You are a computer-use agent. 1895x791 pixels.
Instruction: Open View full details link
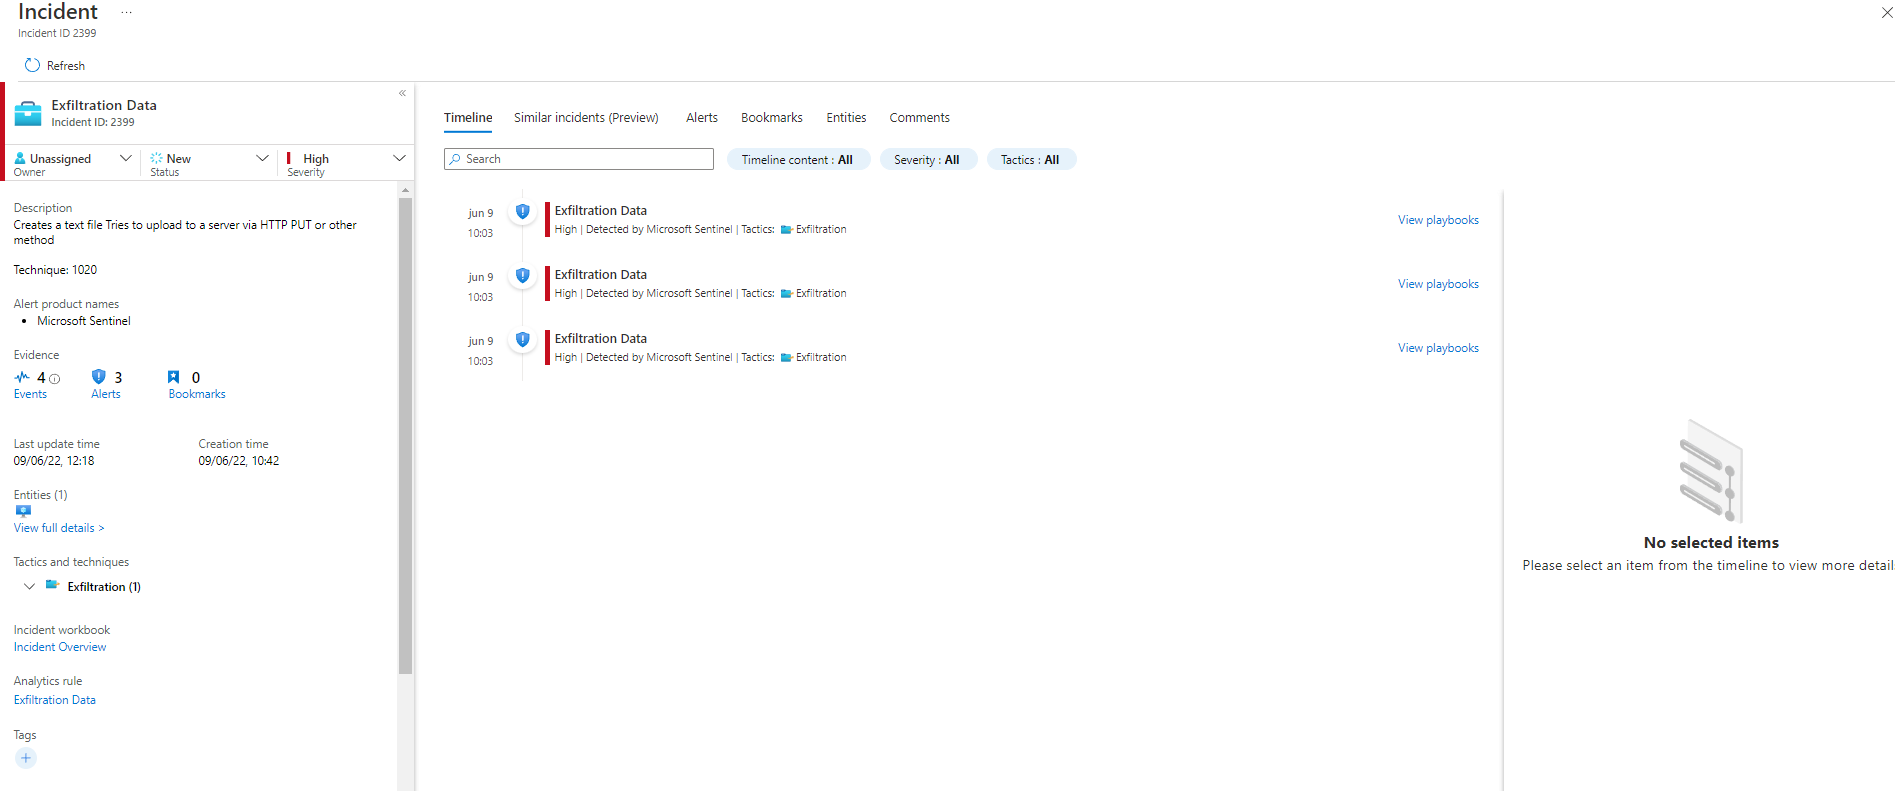point(58,528)
